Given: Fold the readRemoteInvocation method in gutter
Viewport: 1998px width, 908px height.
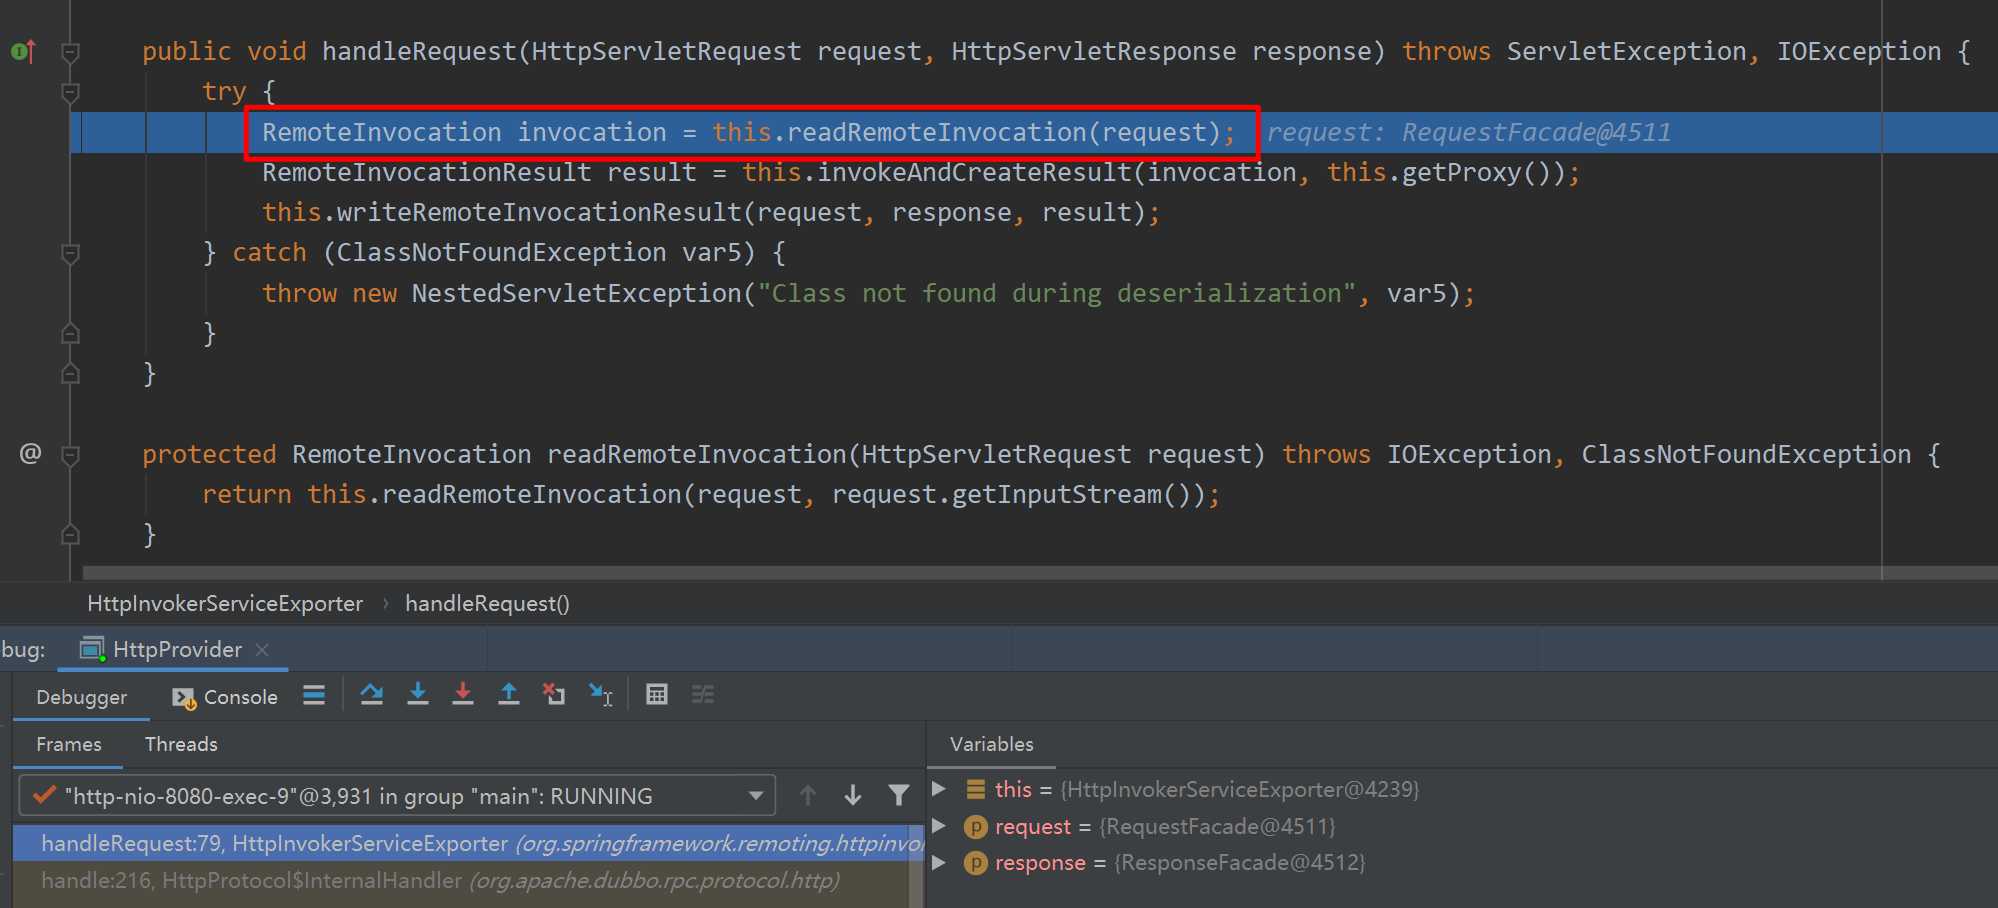Looking at the screenshot, I should (x=70, y=455).
